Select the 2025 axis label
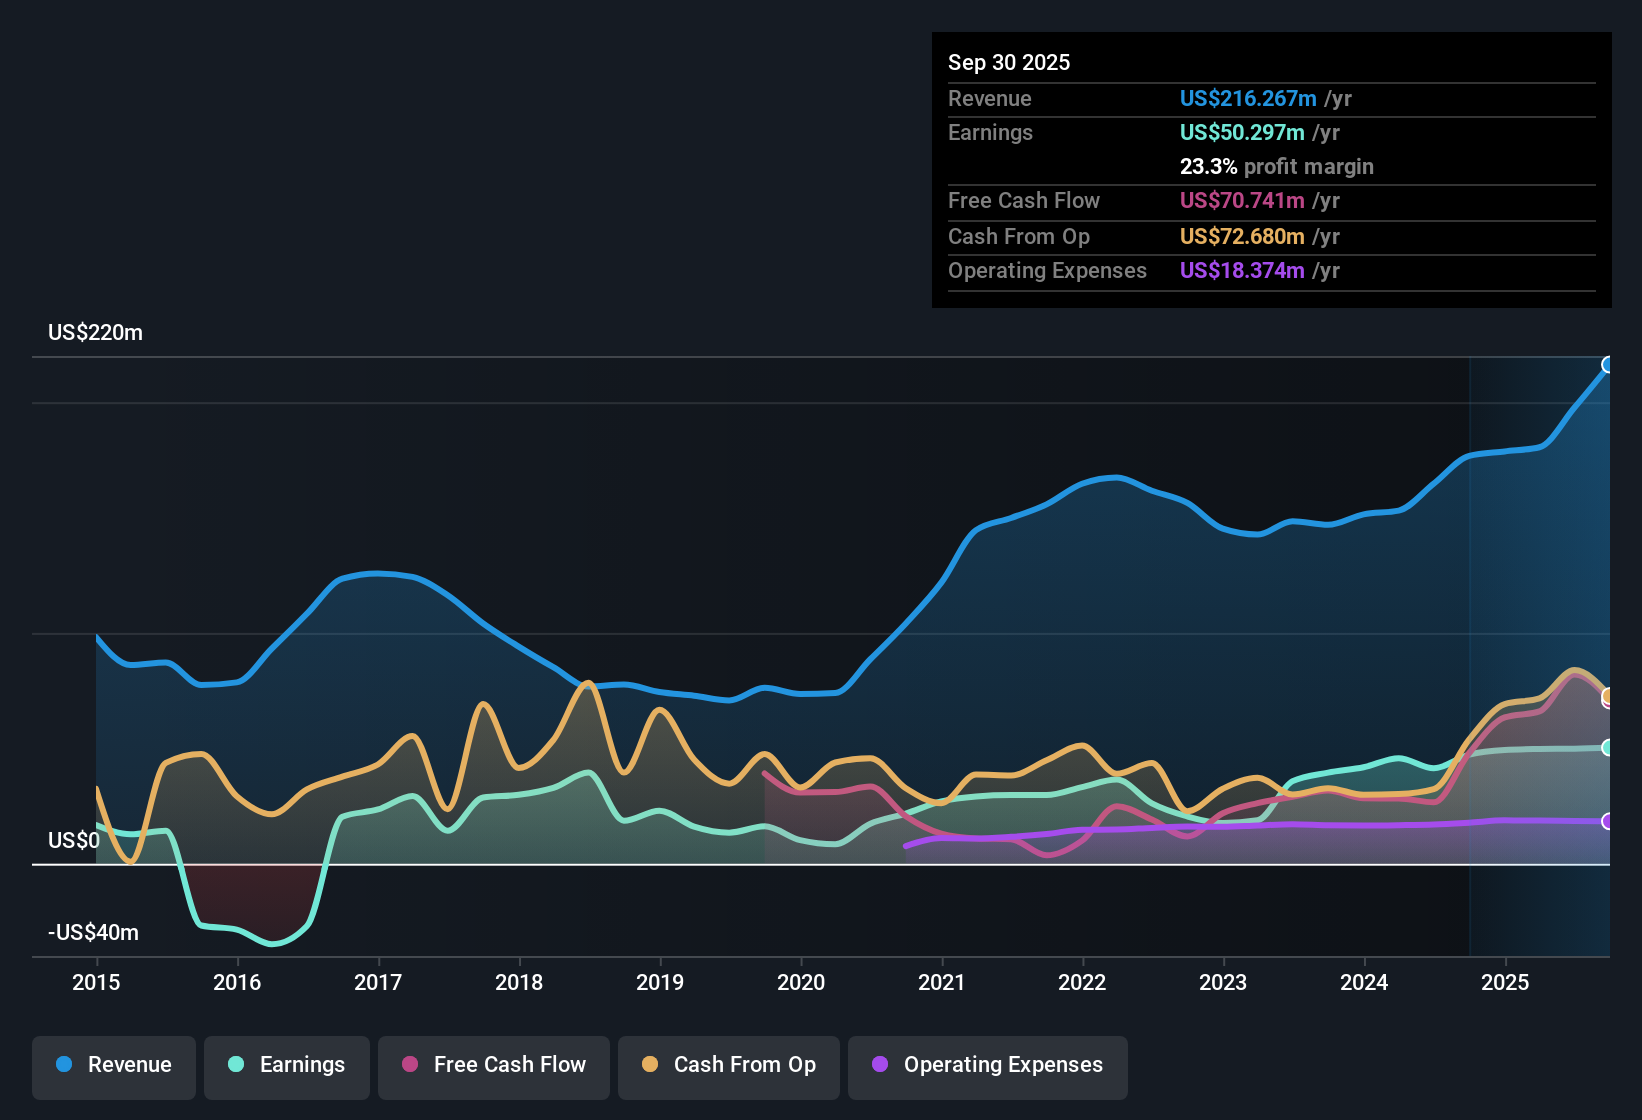The height and width of the screenshot is (1120, 1642). coord(1506,983)
